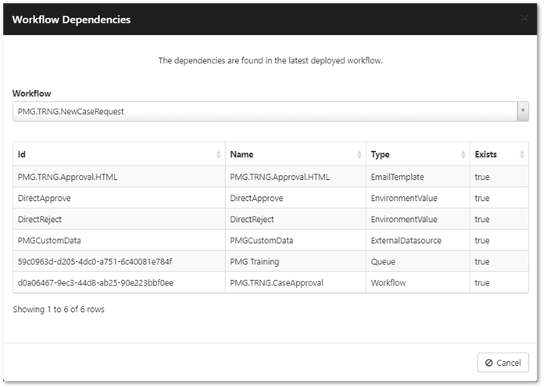
Task: Select the DirectApprove row Id cell
Action: point(119,198)
